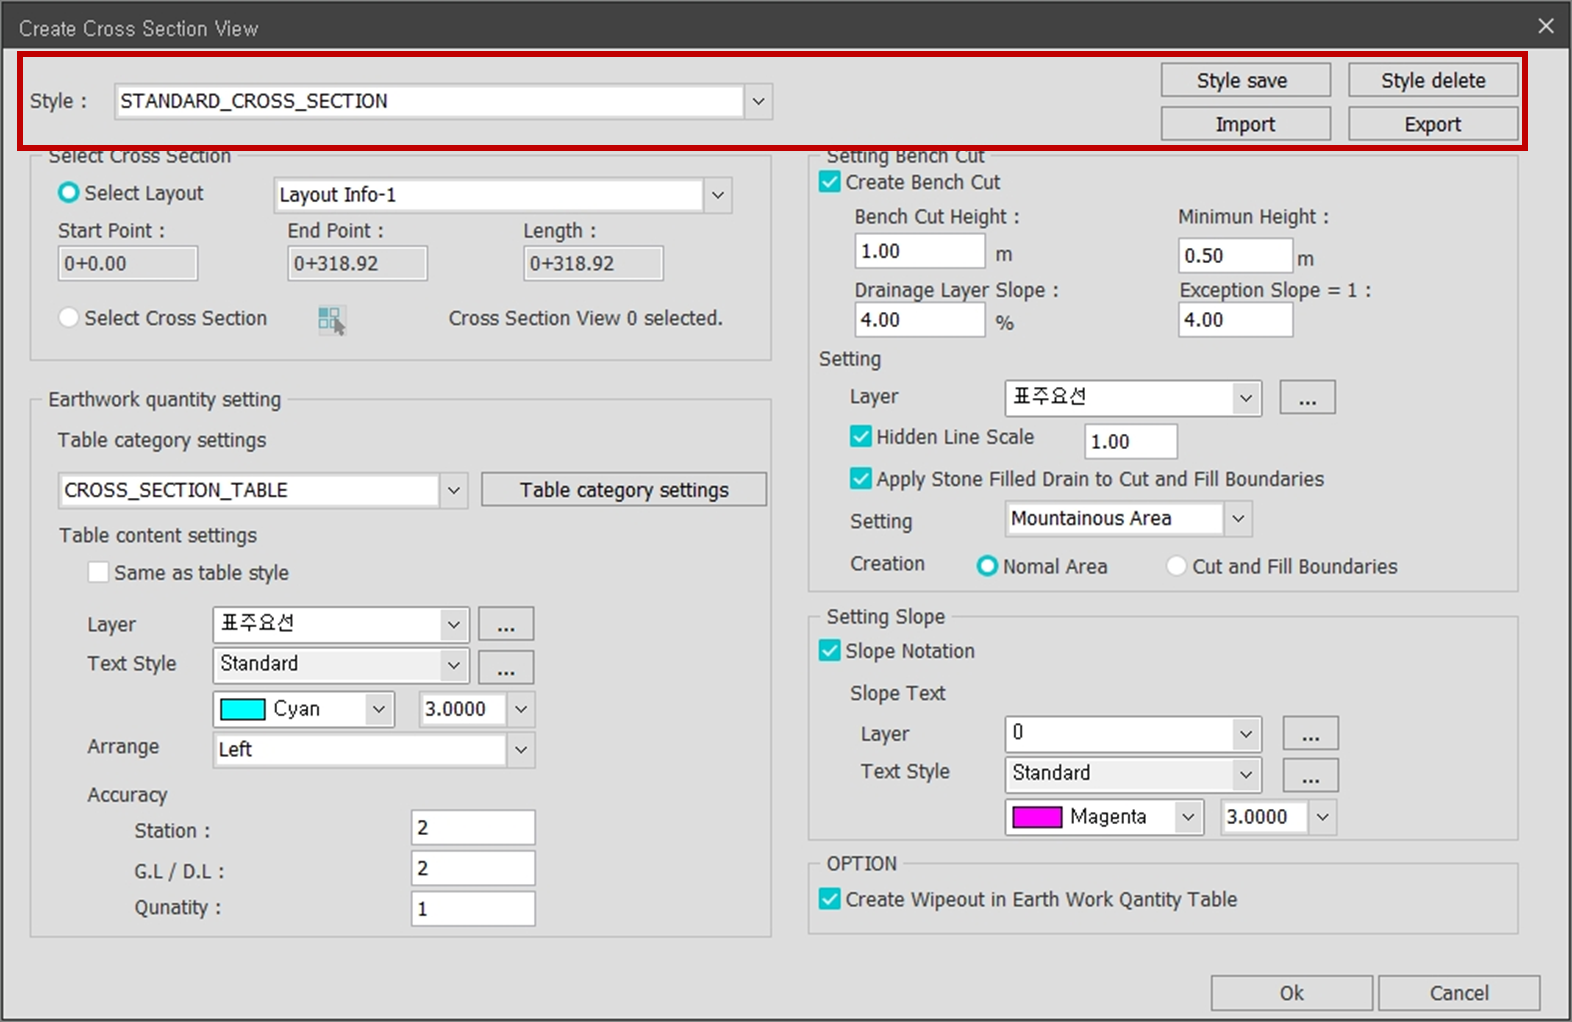1572x1022 pixels.
Task: Click browse button next to Slope Text Style
Action: tap(1310, 775)
